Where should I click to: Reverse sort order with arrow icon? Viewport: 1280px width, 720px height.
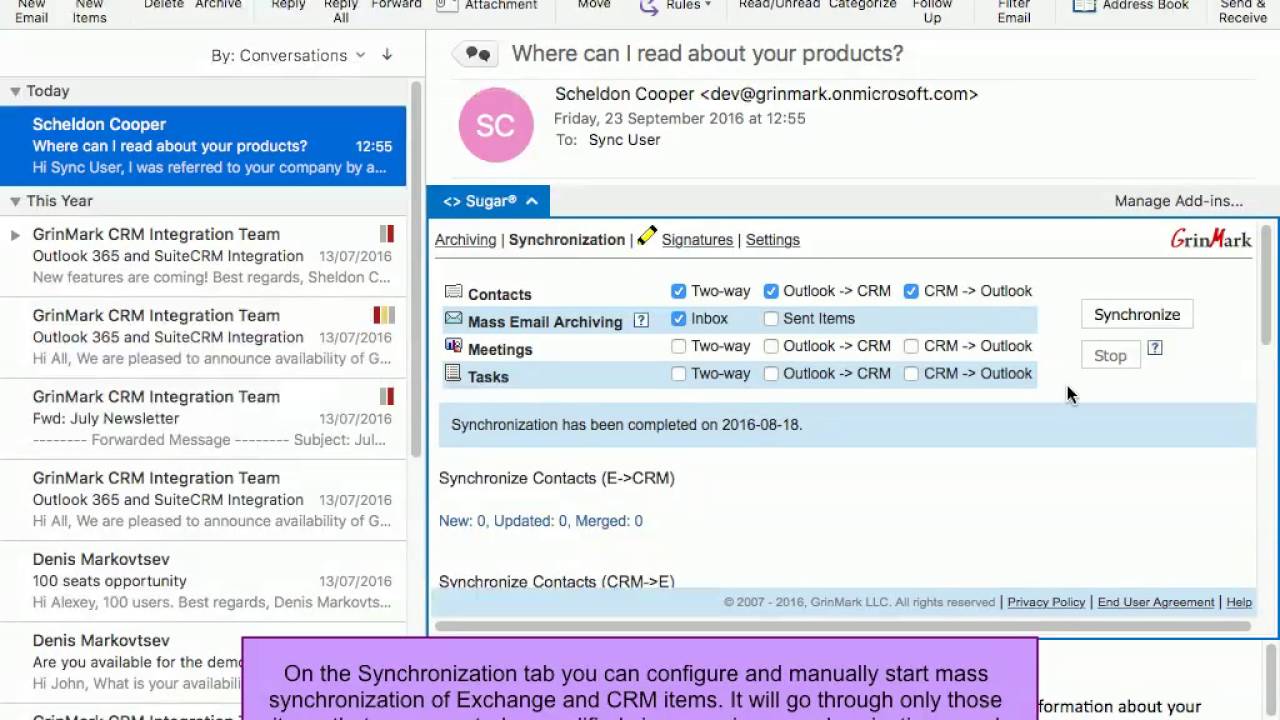(x=387, y=55)
